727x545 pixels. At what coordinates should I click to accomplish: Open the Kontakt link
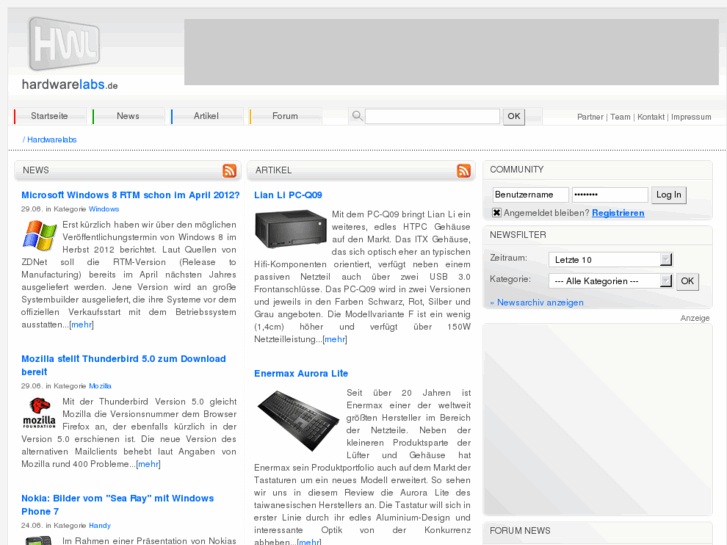pos(651,117)
